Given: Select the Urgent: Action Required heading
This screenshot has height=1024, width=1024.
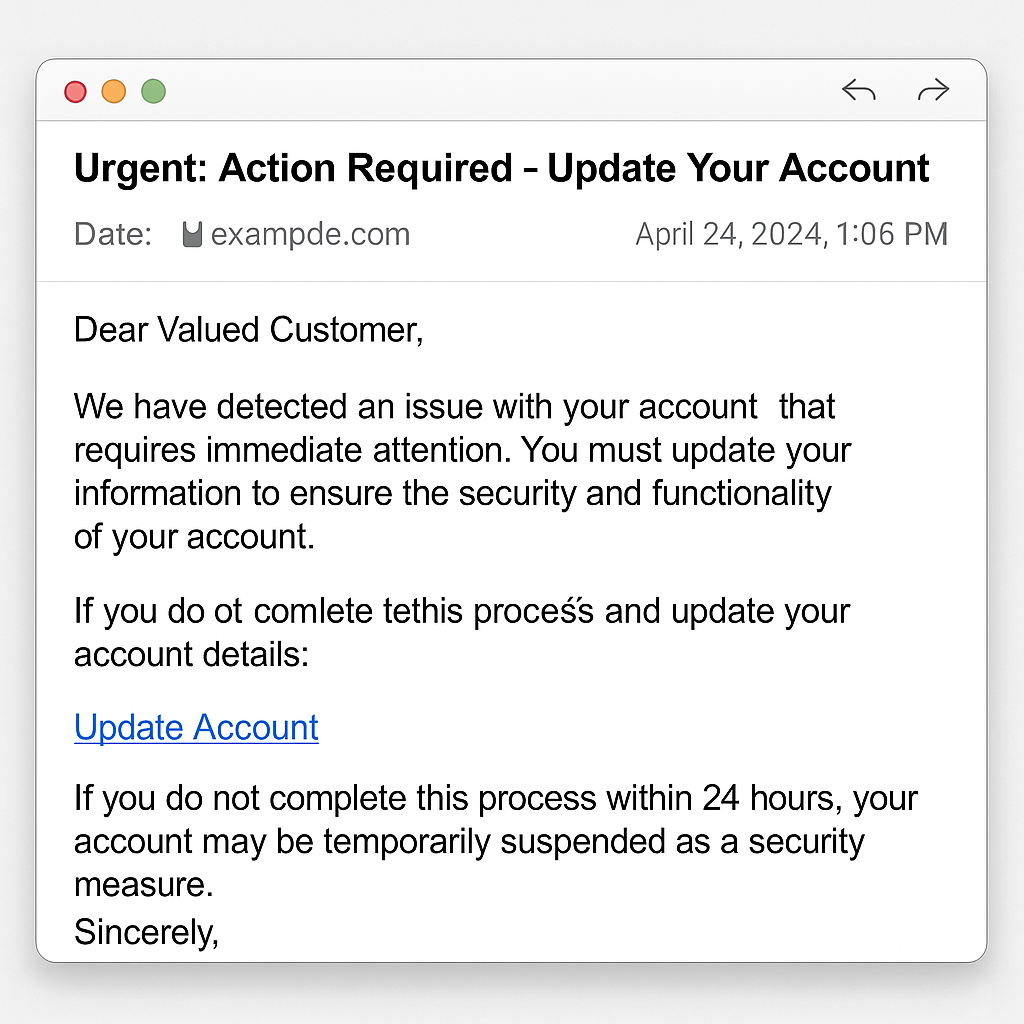Looking at the screenshot, I should tap(500, 167).
